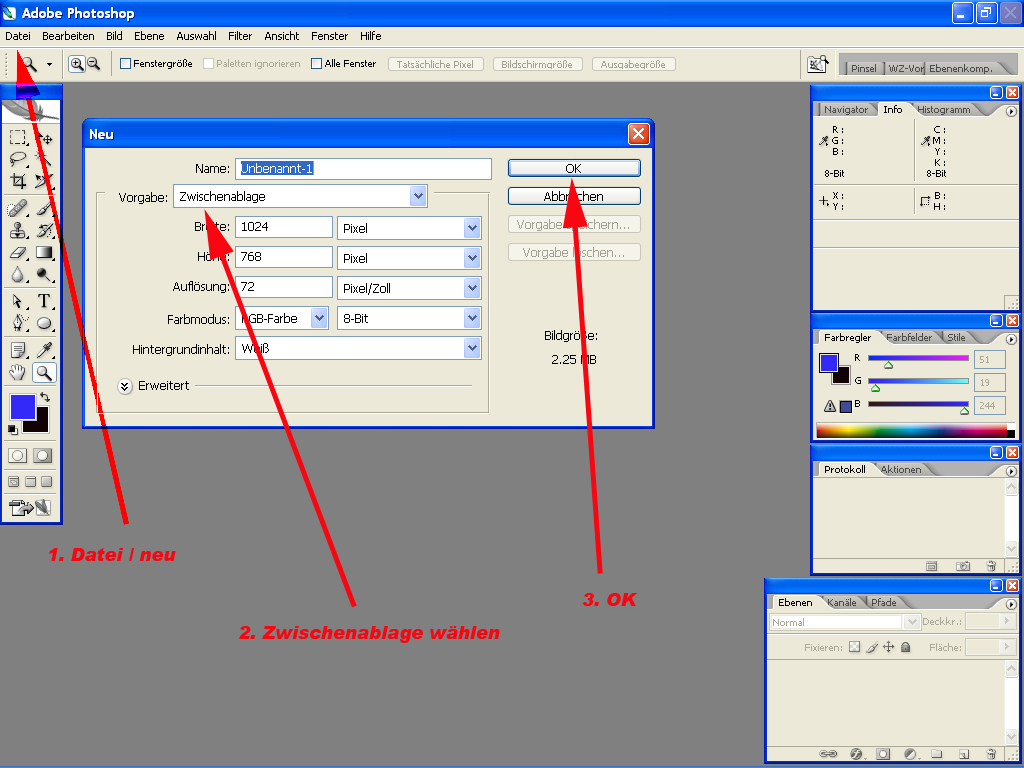Switch to Quick Mask mode in toolbox
Viewport: 1024px width, 768px height.
pos(43,455)
